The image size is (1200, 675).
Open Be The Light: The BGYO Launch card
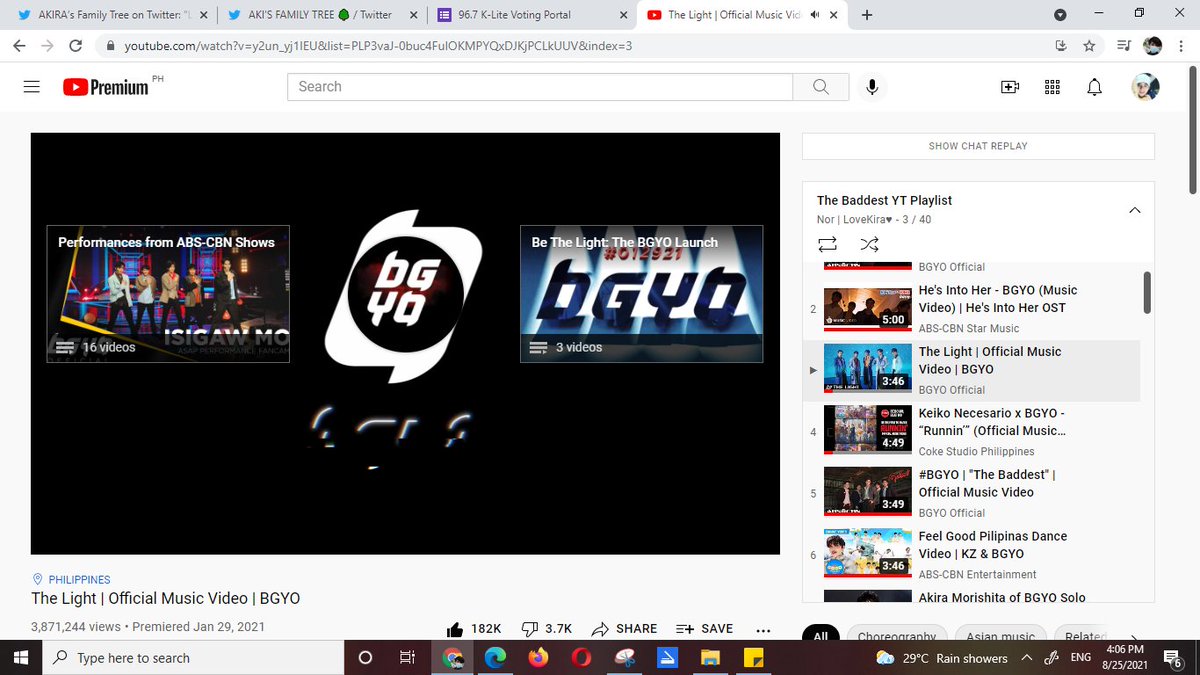click(x=641, y=293)
